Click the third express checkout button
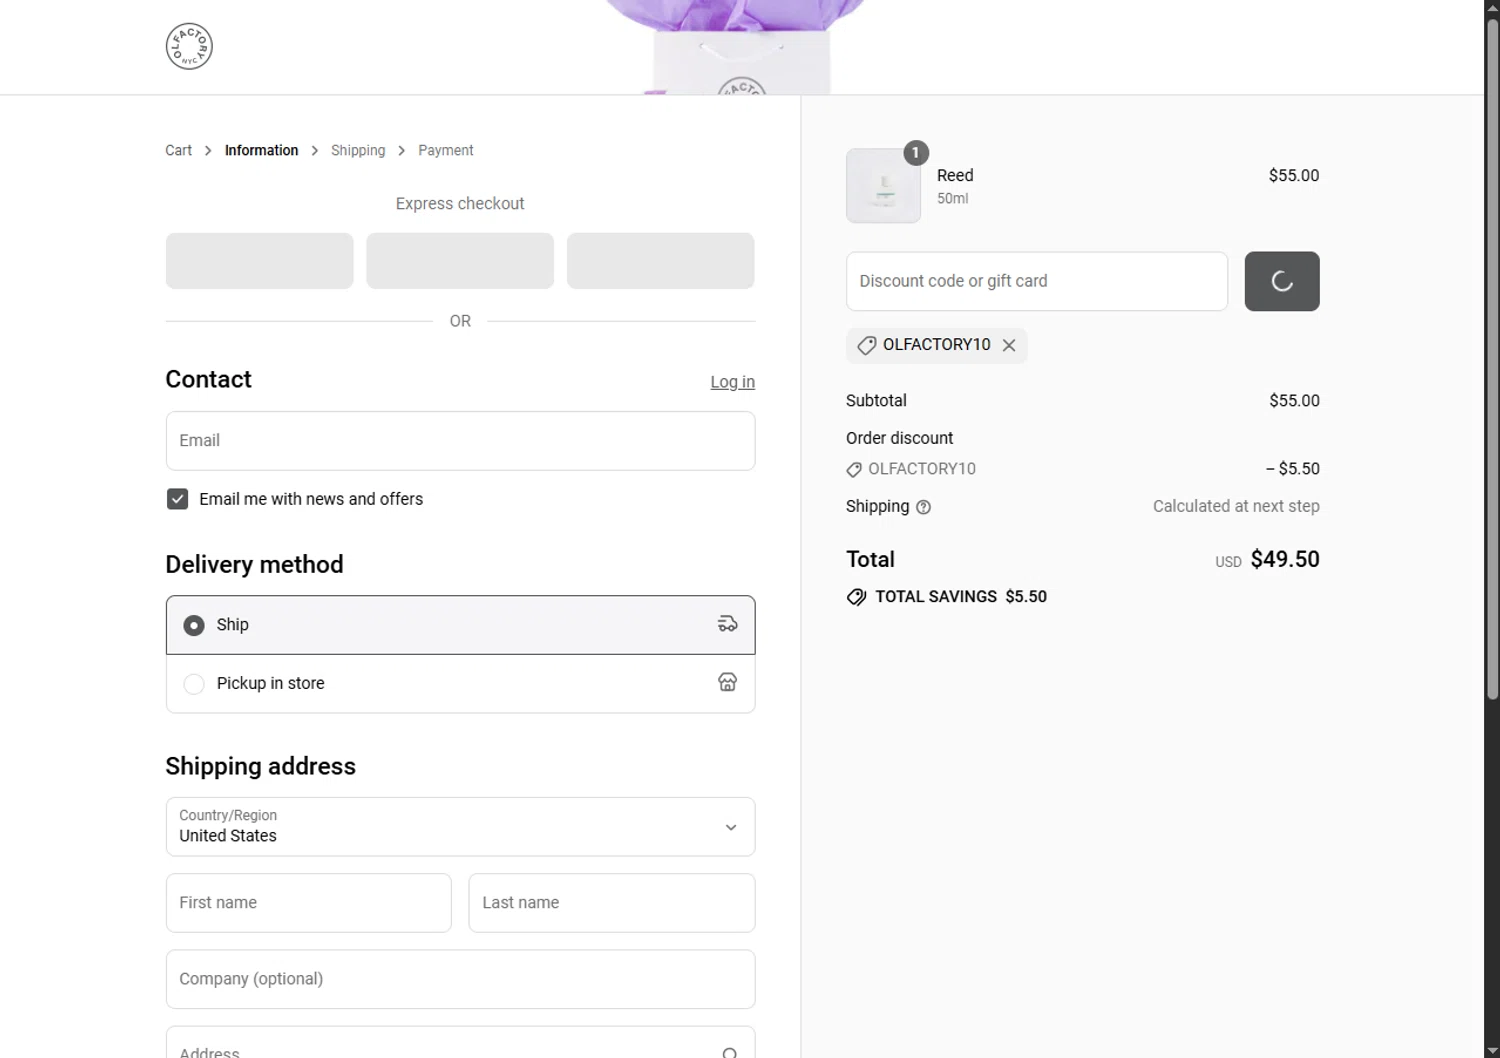Viewport: 1500px width, 1058px height. pyautogui.click(x=660, y=261)
